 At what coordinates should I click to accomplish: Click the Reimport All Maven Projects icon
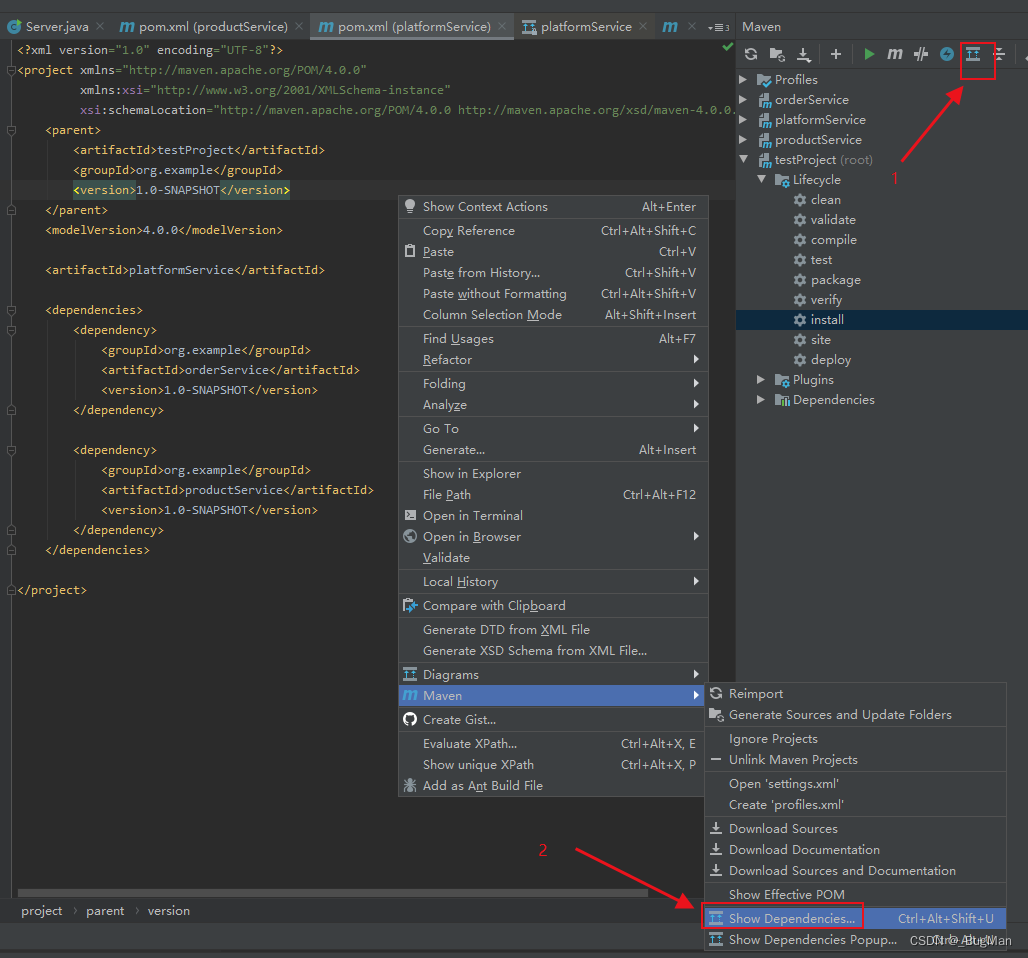click(x=749, y=54)
